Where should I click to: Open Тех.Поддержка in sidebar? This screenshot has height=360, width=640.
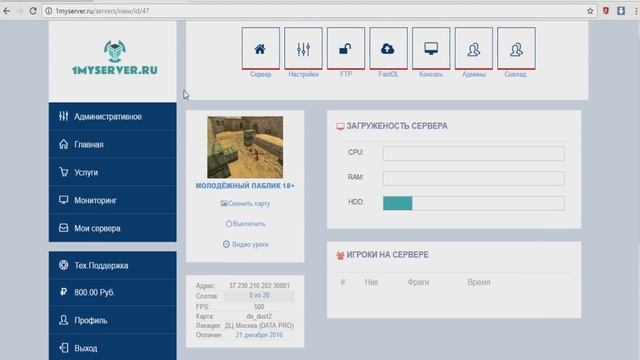(x=113, y=265)
